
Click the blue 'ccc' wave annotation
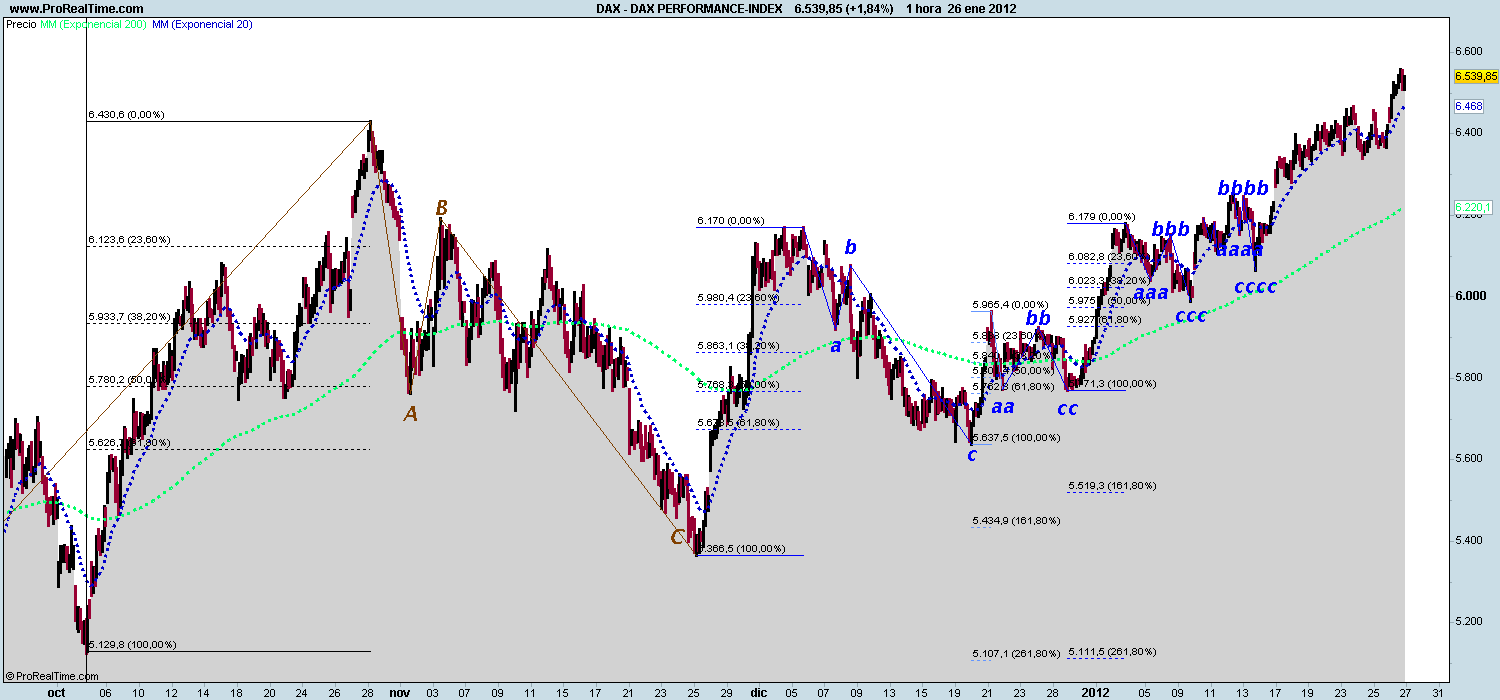click(x=1190, y=316)
